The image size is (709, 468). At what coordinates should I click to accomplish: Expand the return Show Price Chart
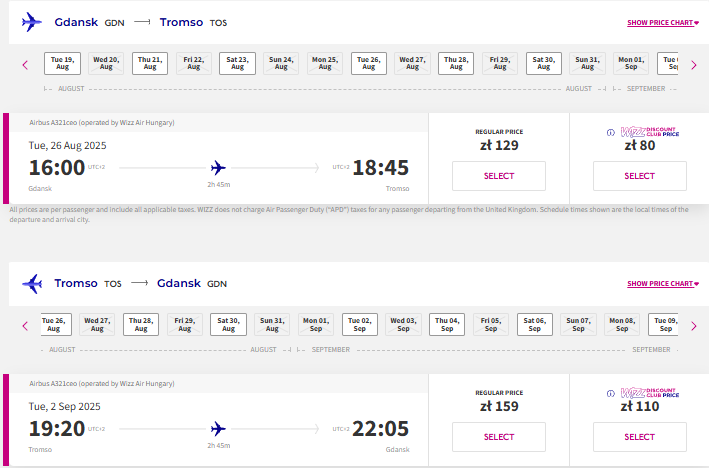[x=663, y=284]
